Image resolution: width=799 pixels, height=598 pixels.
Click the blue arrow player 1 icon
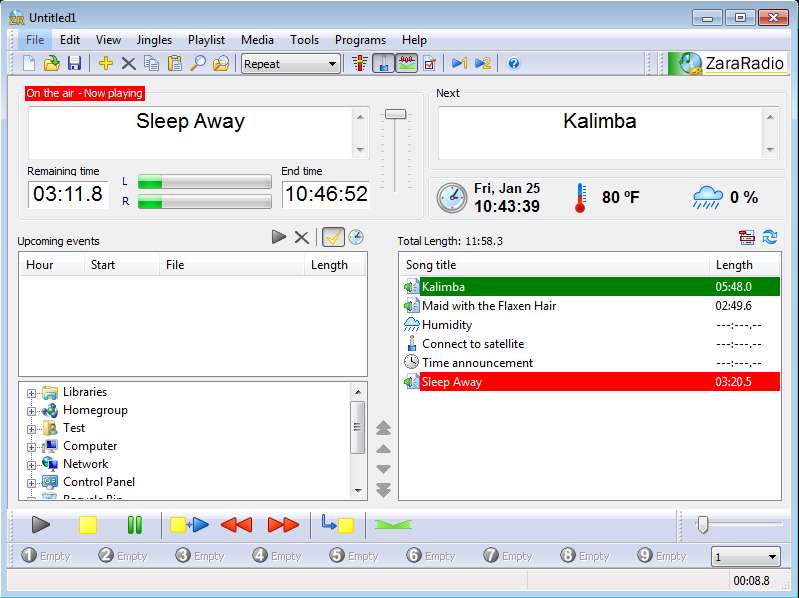[459, 64]
